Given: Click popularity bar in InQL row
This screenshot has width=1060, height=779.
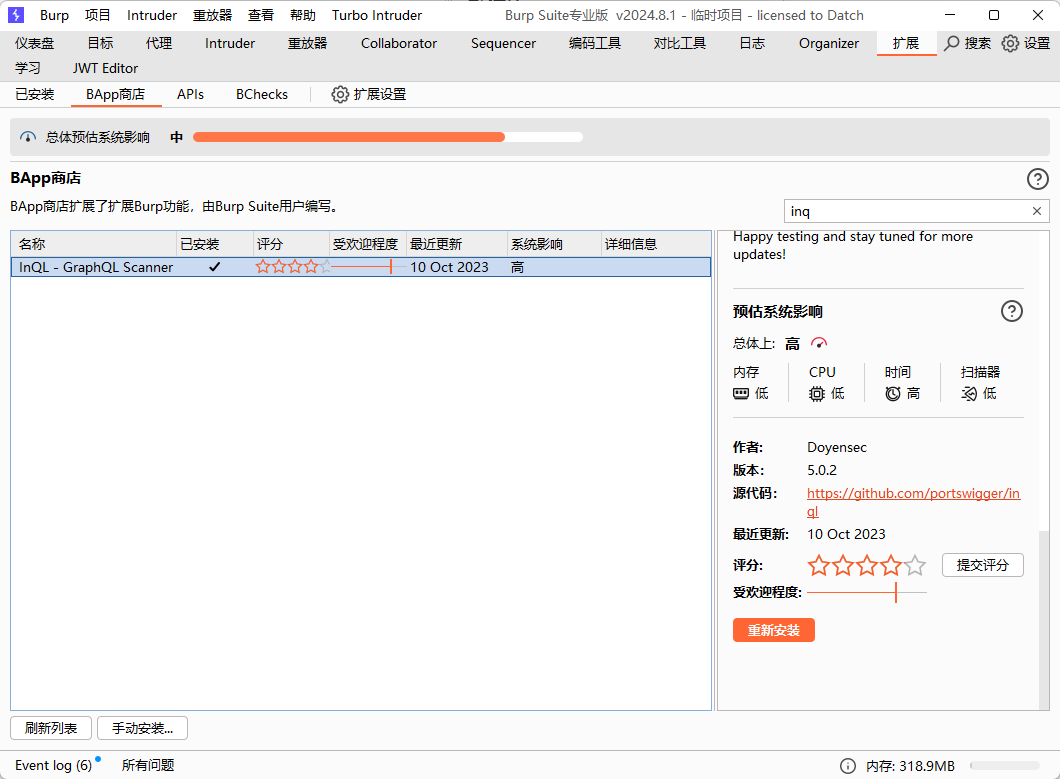Looking at the screenshot, I should (368, 267).
